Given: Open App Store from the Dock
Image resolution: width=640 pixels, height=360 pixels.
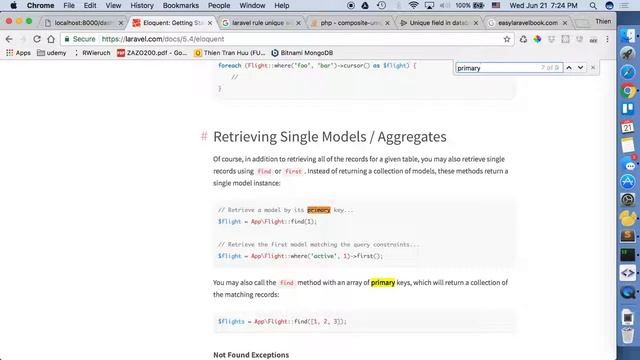Looking at the screenshot, I should tap(628, 182).
